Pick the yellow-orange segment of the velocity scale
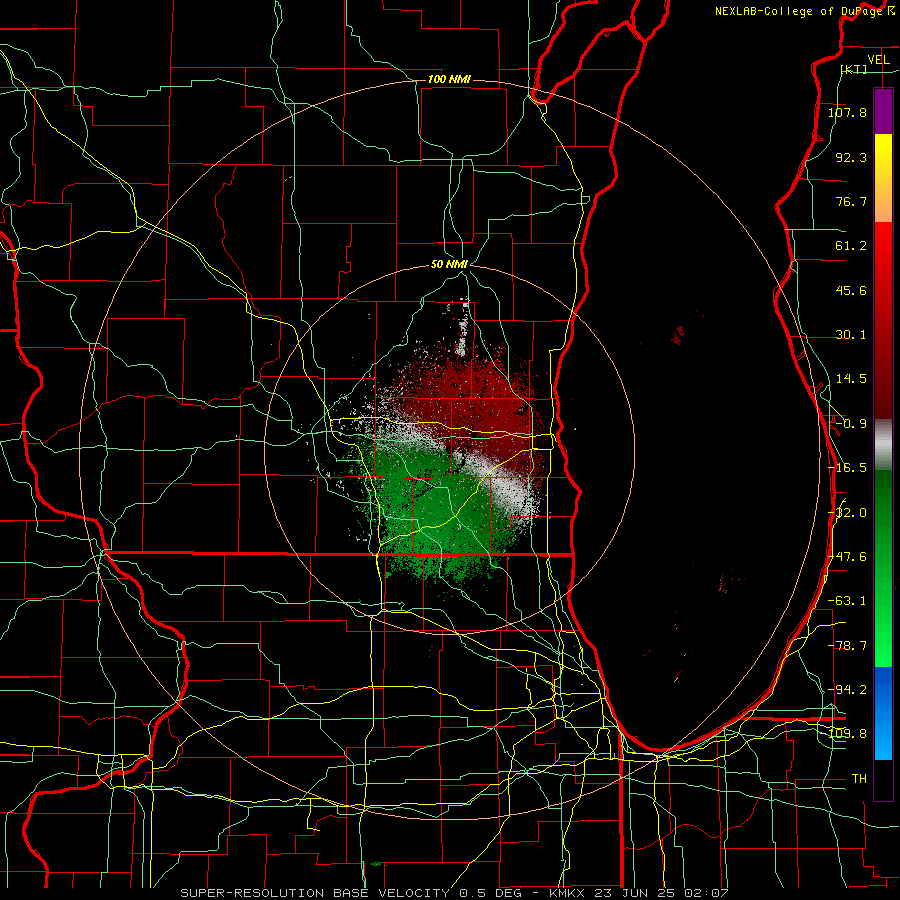This screenshot has width=900, height=900. 883,178
